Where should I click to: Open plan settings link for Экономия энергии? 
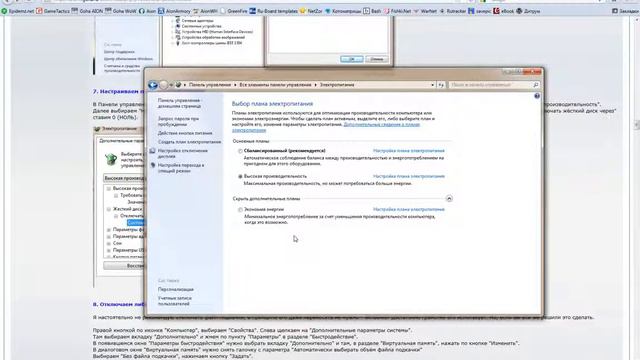[x=409, y=209]
